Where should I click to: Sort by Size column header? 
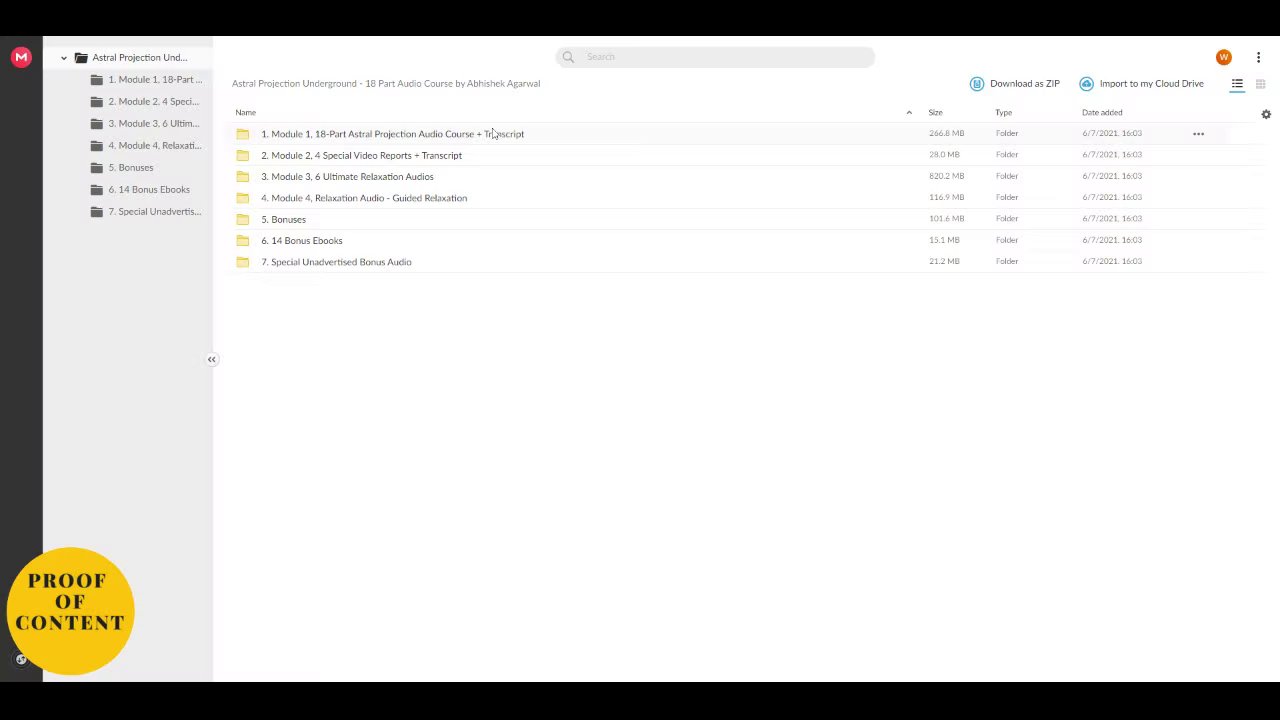[x=936, y=113]
